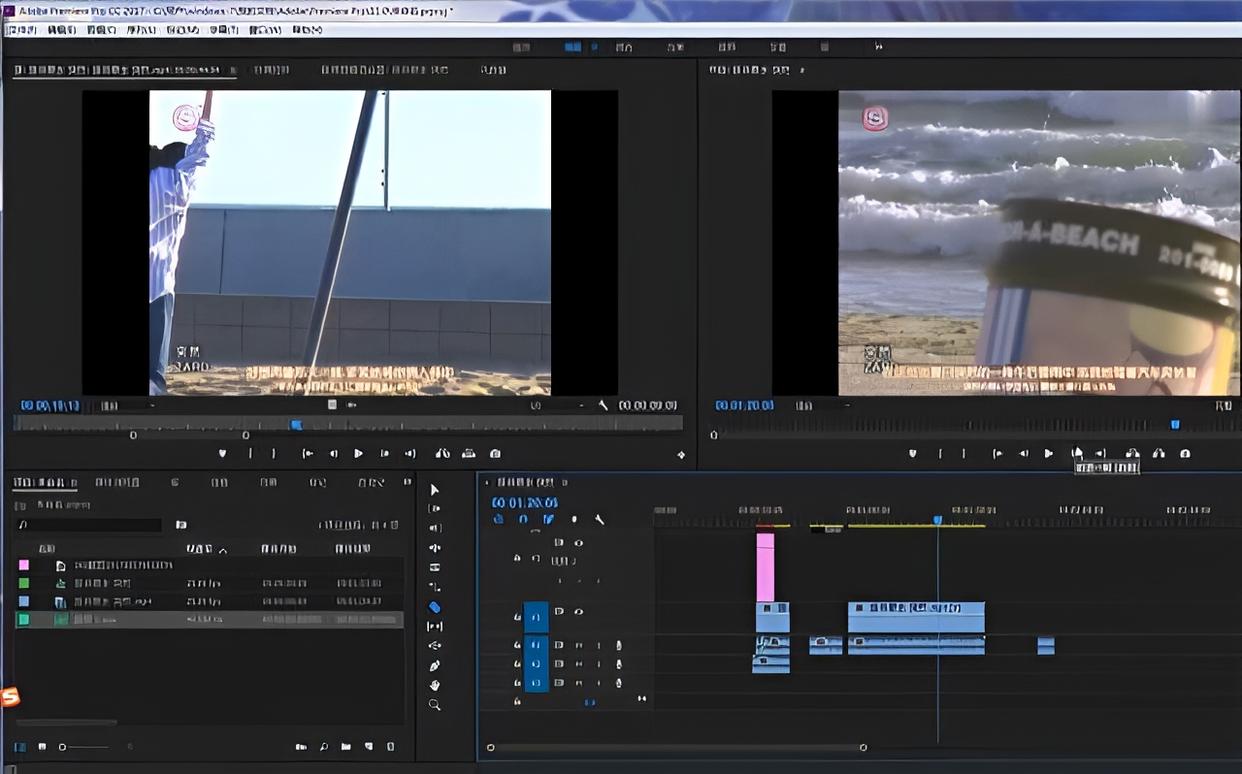Toggle Linked Selection in the timeline header
The image size is (1242, 774).
coord(548,520)
